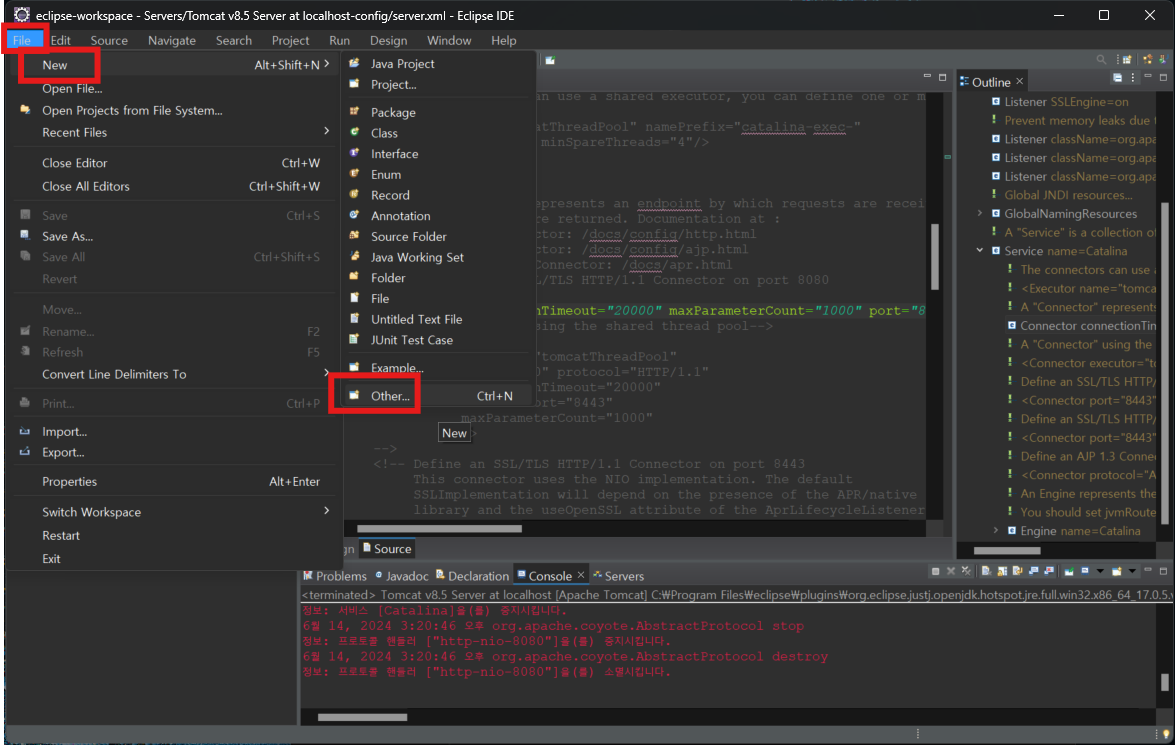Viewport: 1175px width, 745px height.
Task: Minimize the editor area
Action: 927,76
